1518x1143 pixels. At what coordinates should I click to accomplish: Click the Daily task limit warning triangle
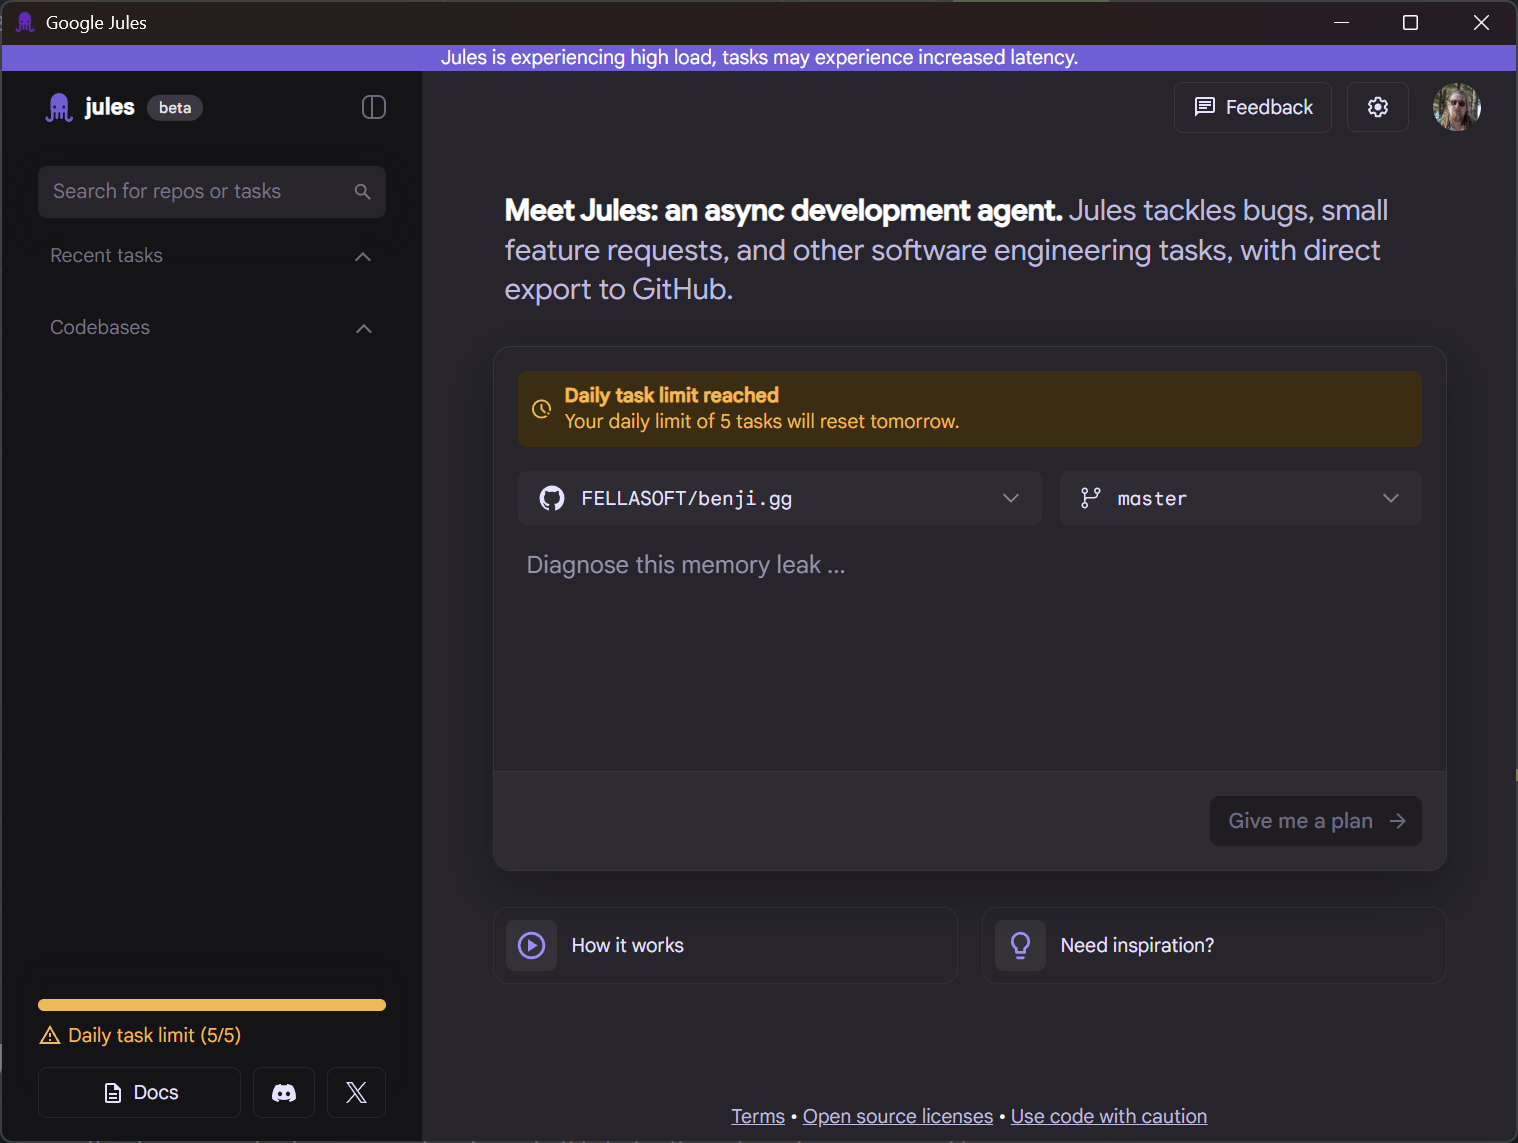coord(49,1035)
